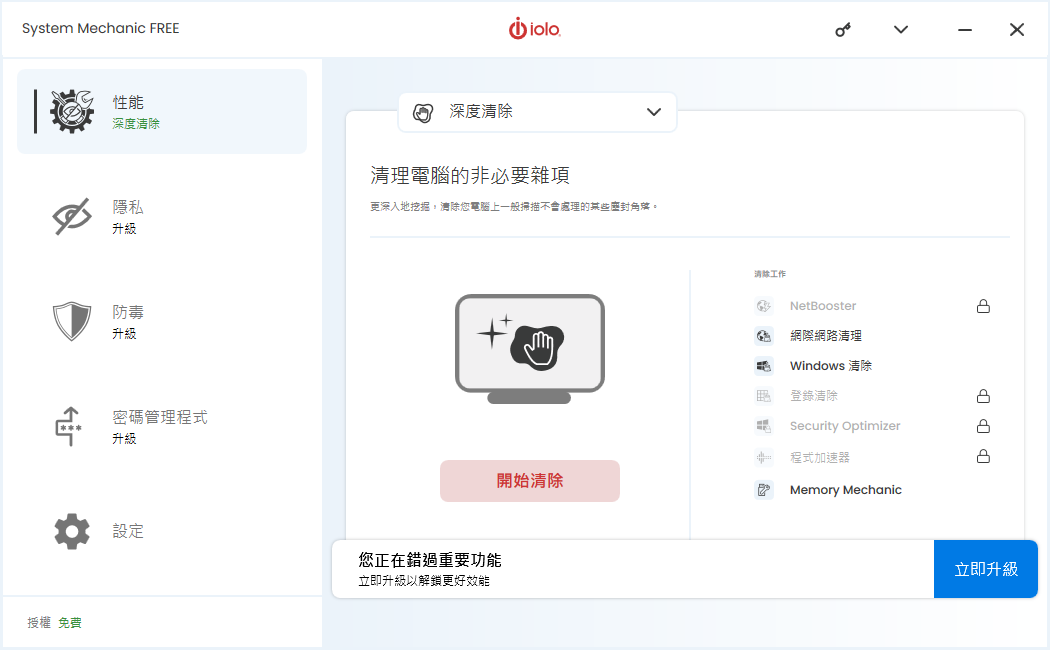Open the Privacy crossed-eye icon

point(72,217)
